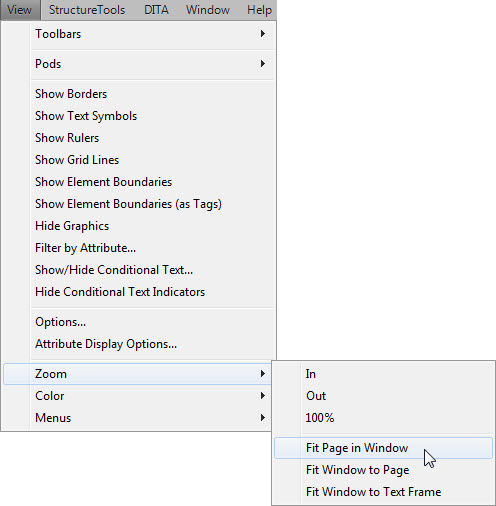This screenshot has width=496, height=506.
Task: Open the DITA menu
Action: point(156,10)
